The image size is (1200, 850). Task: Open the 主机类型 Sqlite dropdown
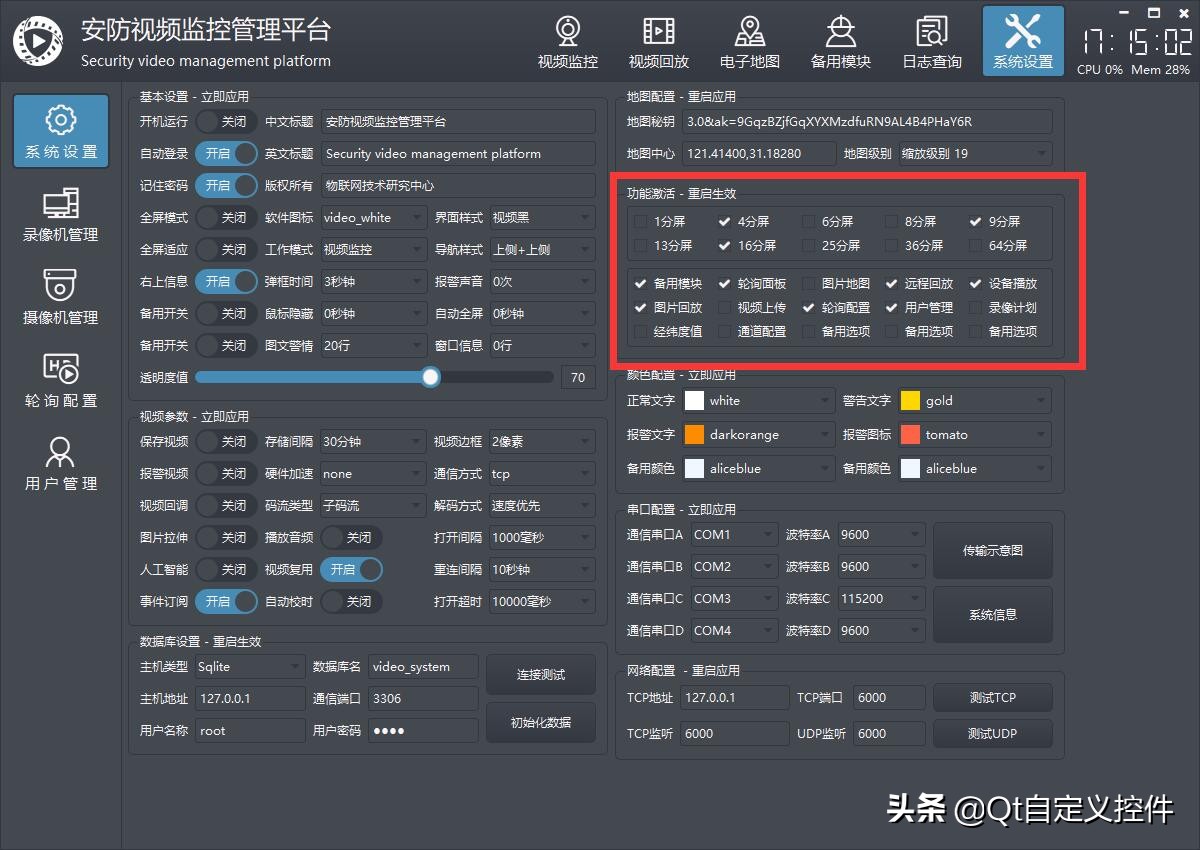(x=248, y=666)
